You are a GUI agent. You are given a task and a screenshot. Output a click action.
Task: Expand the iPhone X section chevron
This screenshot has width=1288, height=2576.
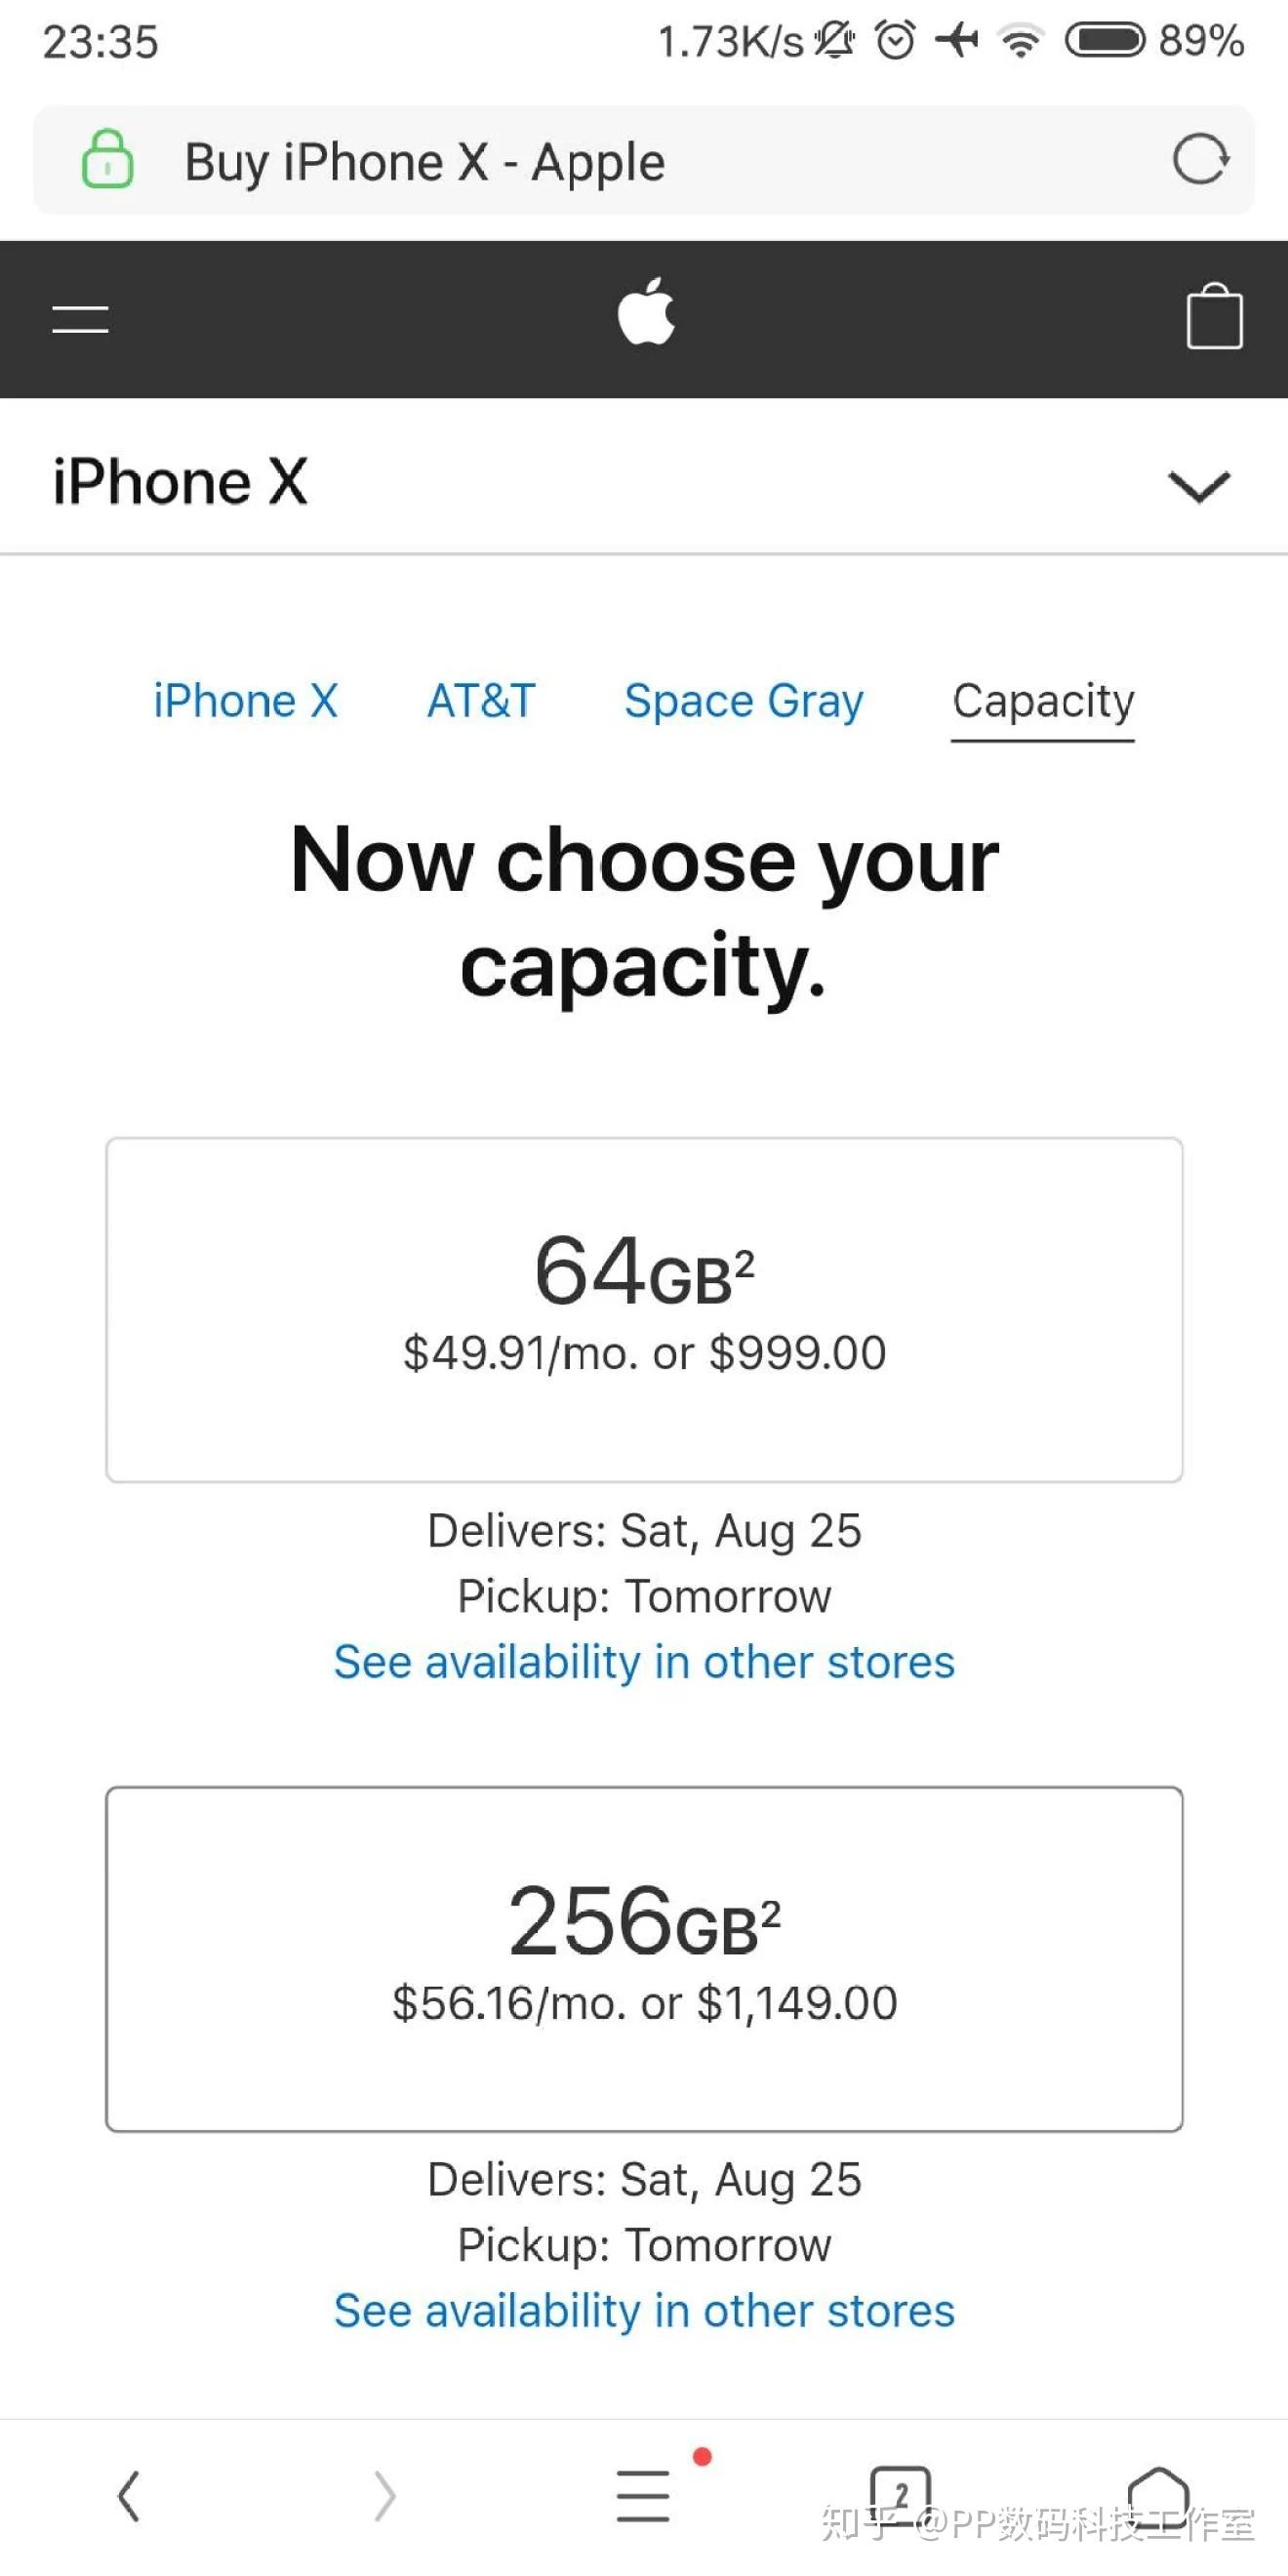tap(1198, 486)
